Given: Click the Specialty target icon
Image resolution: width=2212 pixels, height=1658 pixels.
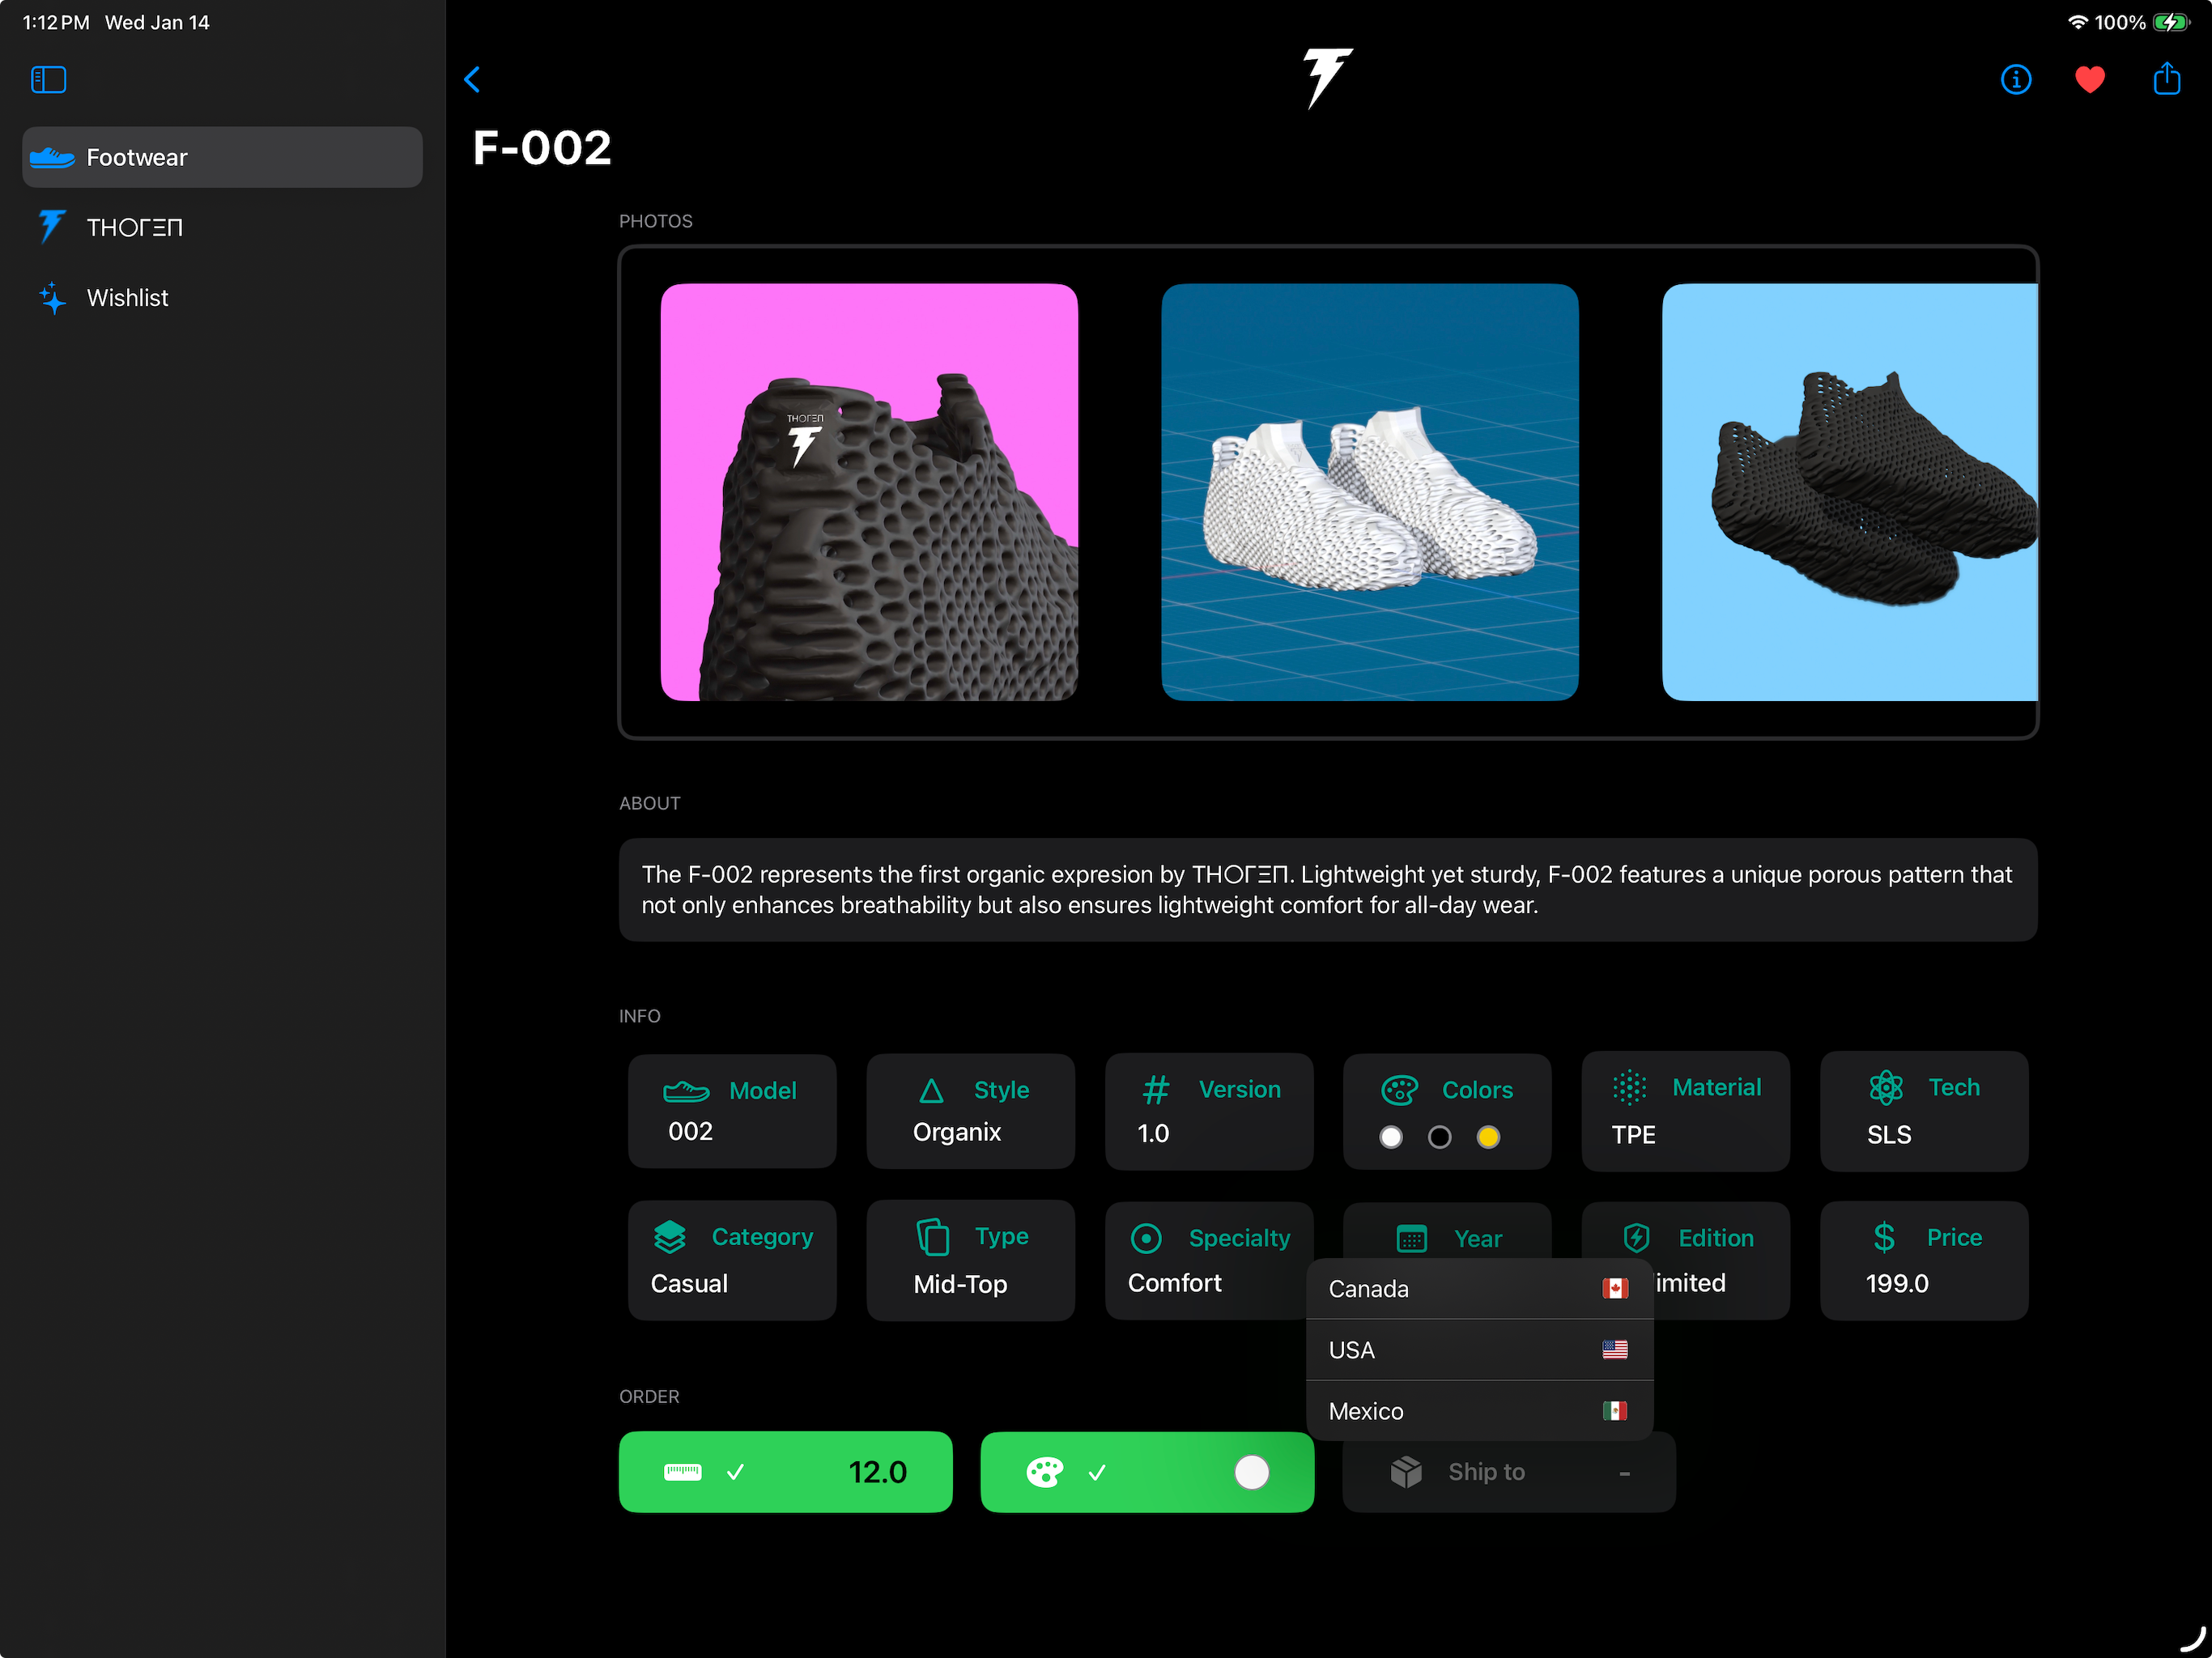Looking at the screenshot, I should [x=1145, y=1238].
